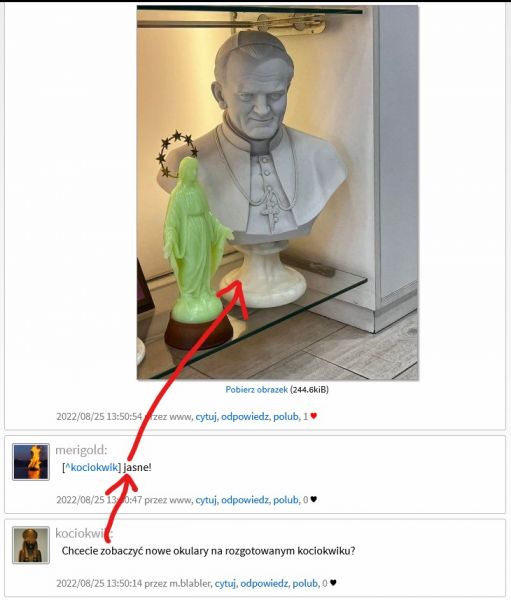Click cytuj under merigold's jasne post
Screen dimensions: 511x600
(206, 500)
